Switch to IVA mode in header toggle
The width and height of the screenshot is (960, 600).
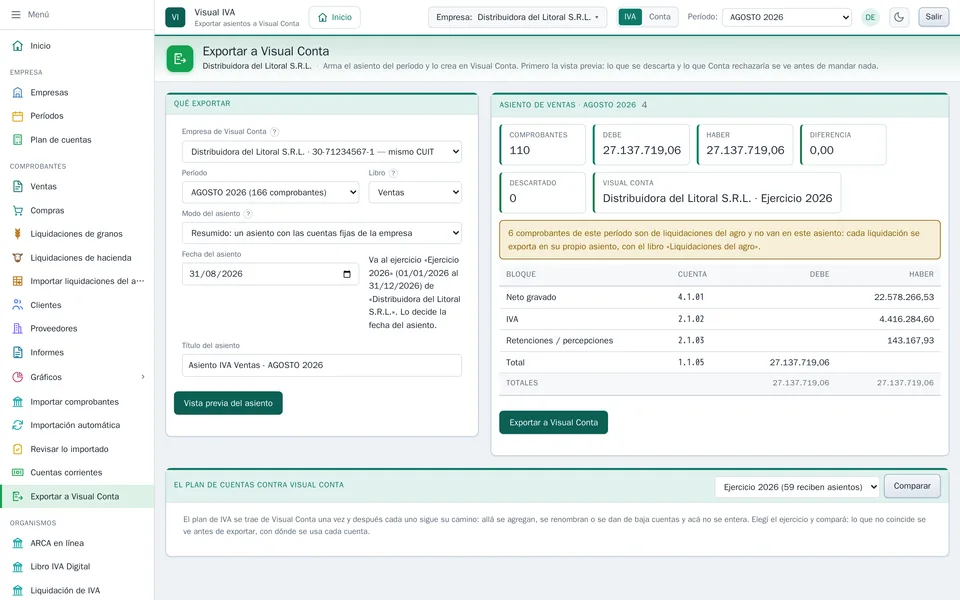click(630, 17)
